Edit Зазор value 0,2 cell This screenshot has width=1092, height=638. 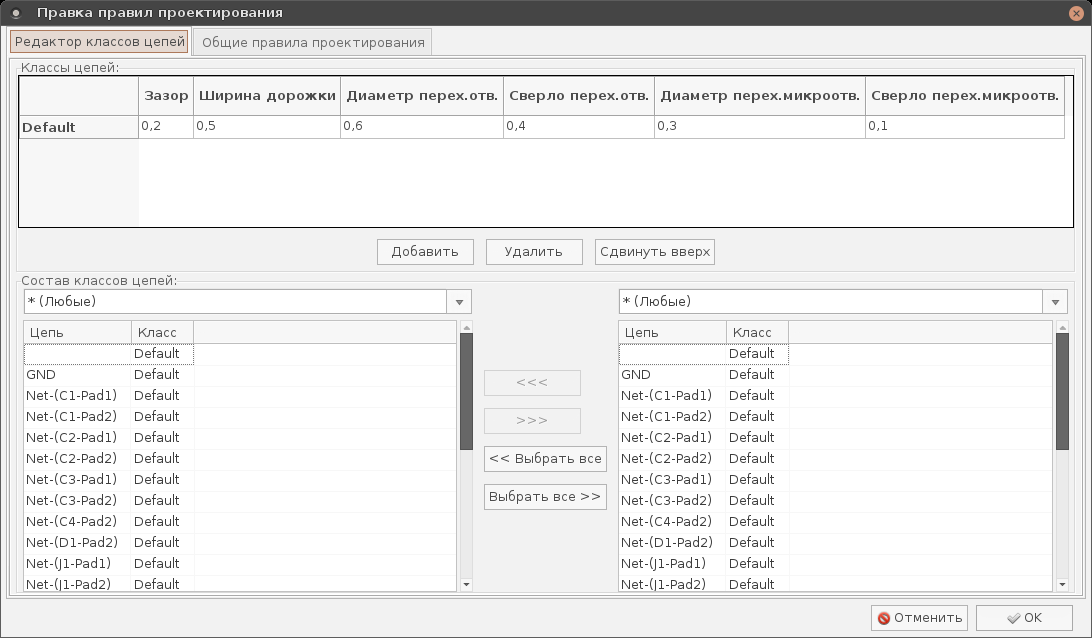166,126
